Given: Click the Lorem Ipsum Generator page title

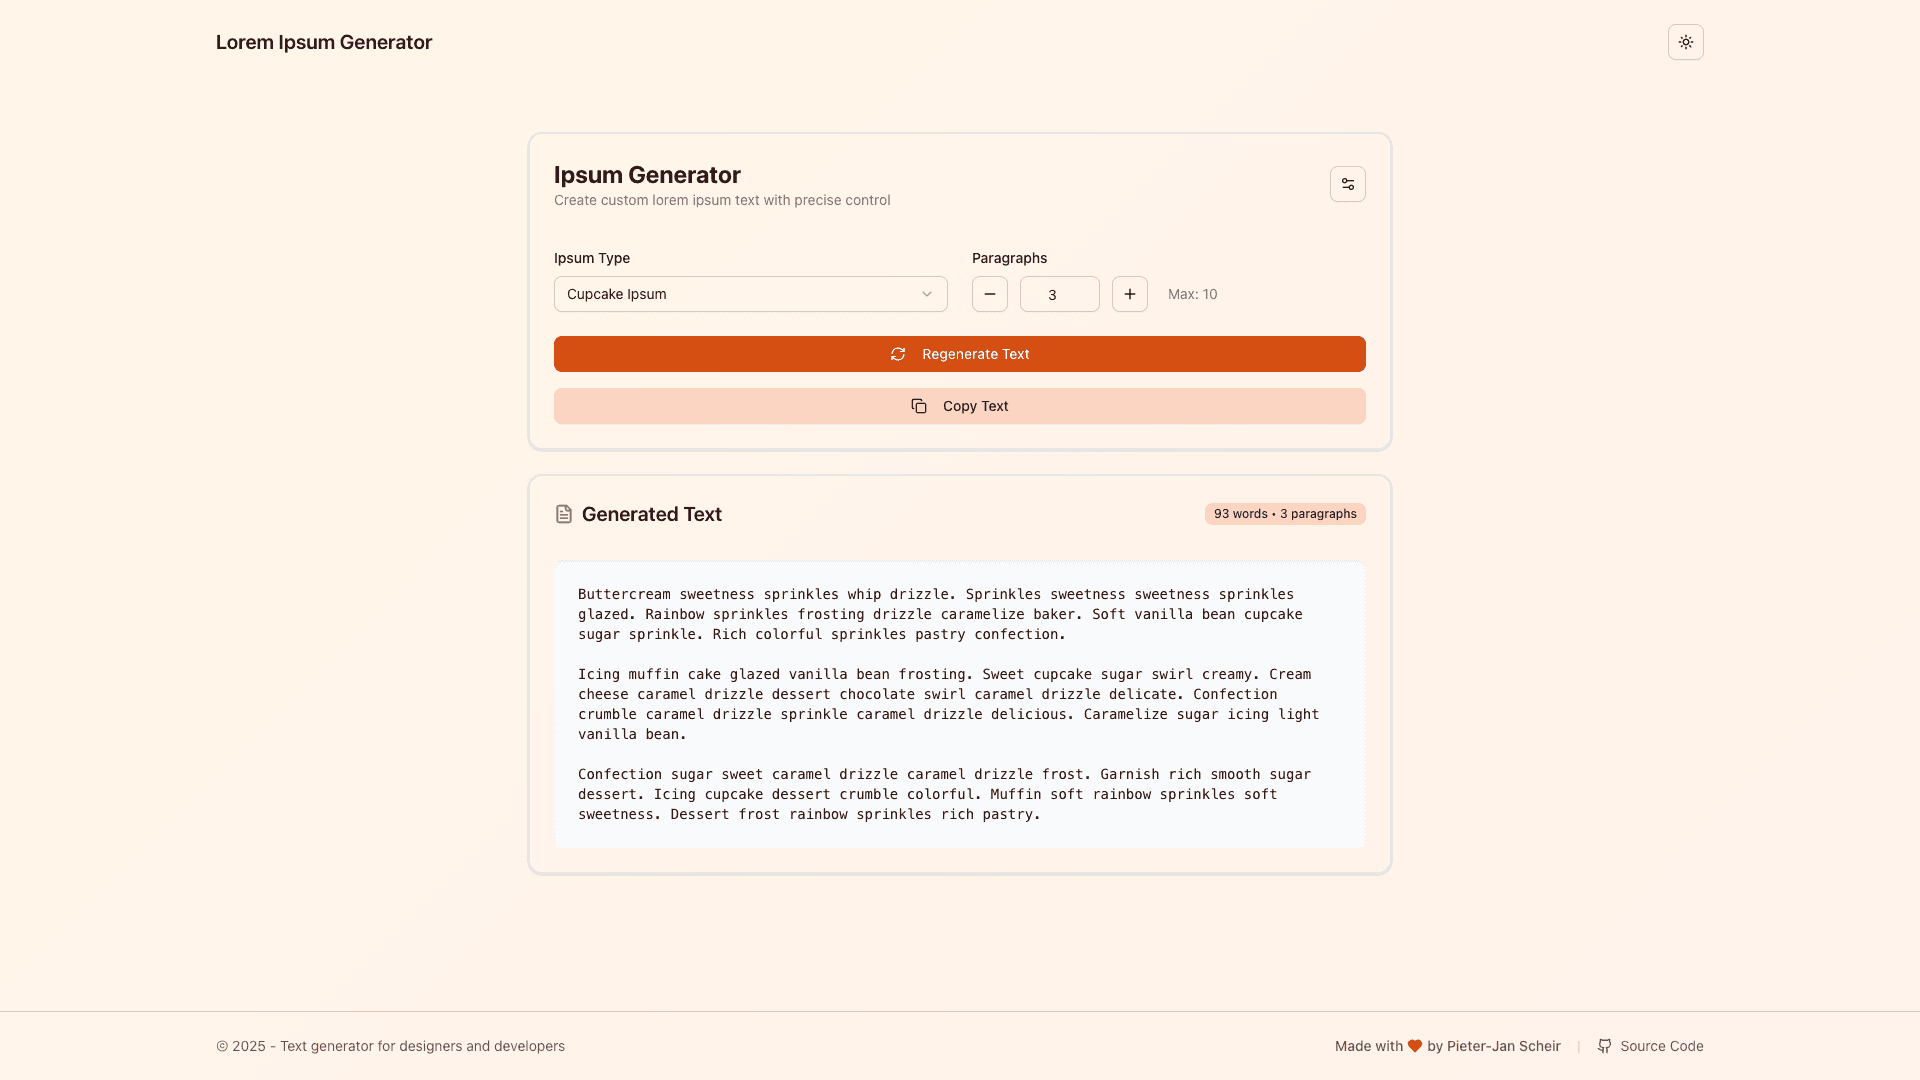Looking at the screenshot, I should tap(323, 42).
